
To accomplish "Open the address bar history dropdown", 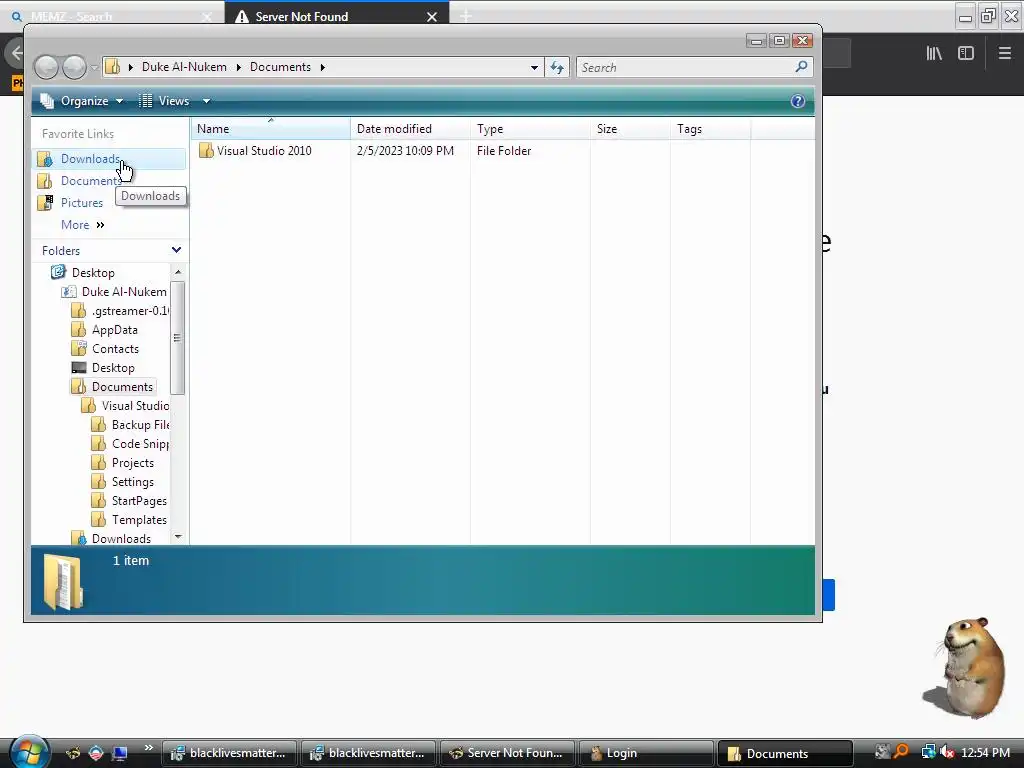I will tap(534, 67).
